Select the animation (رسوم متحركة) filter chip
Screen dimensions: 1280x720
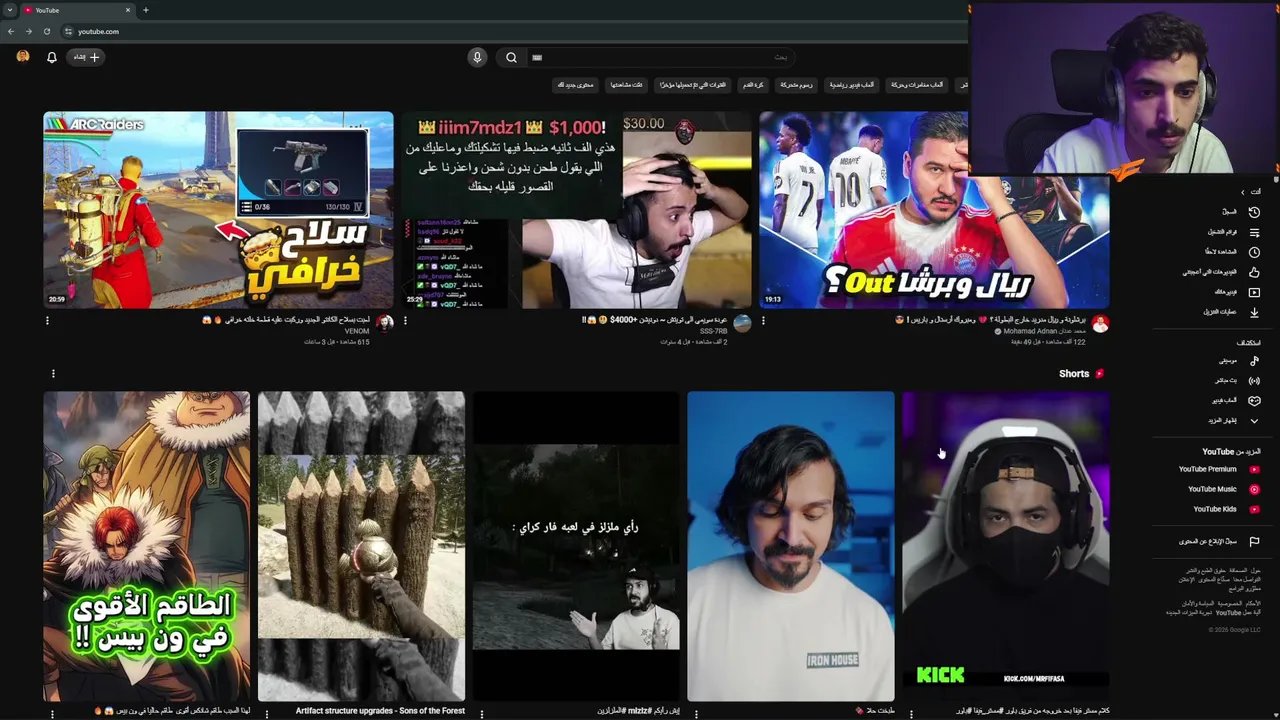tap(796, 85)
